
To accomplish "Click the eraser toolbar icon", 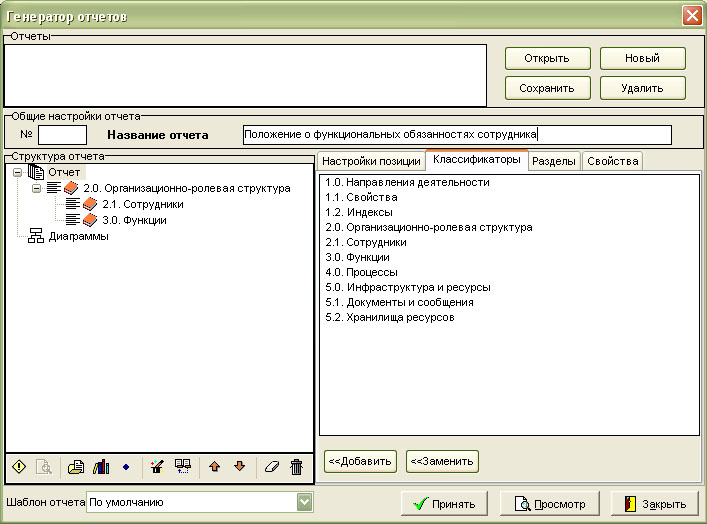I will [x=272, y=466].
